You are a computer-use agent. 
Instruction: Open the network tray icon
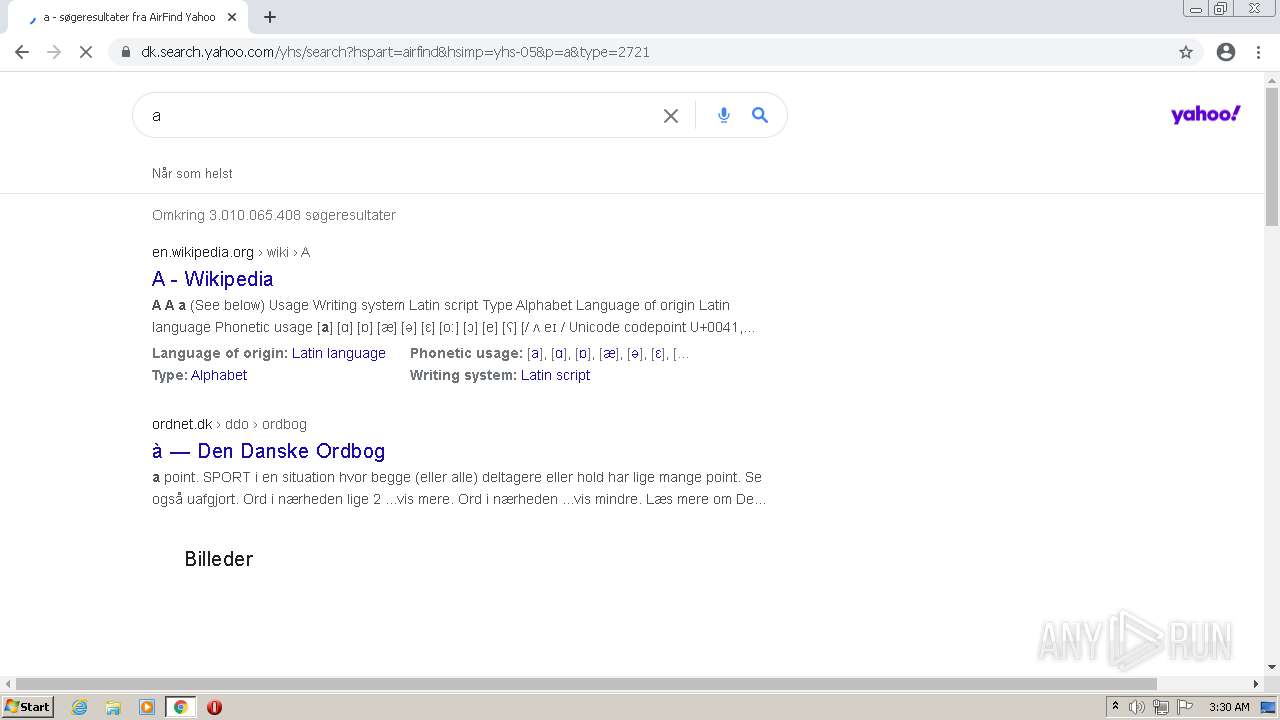(x=1161, y=707)
